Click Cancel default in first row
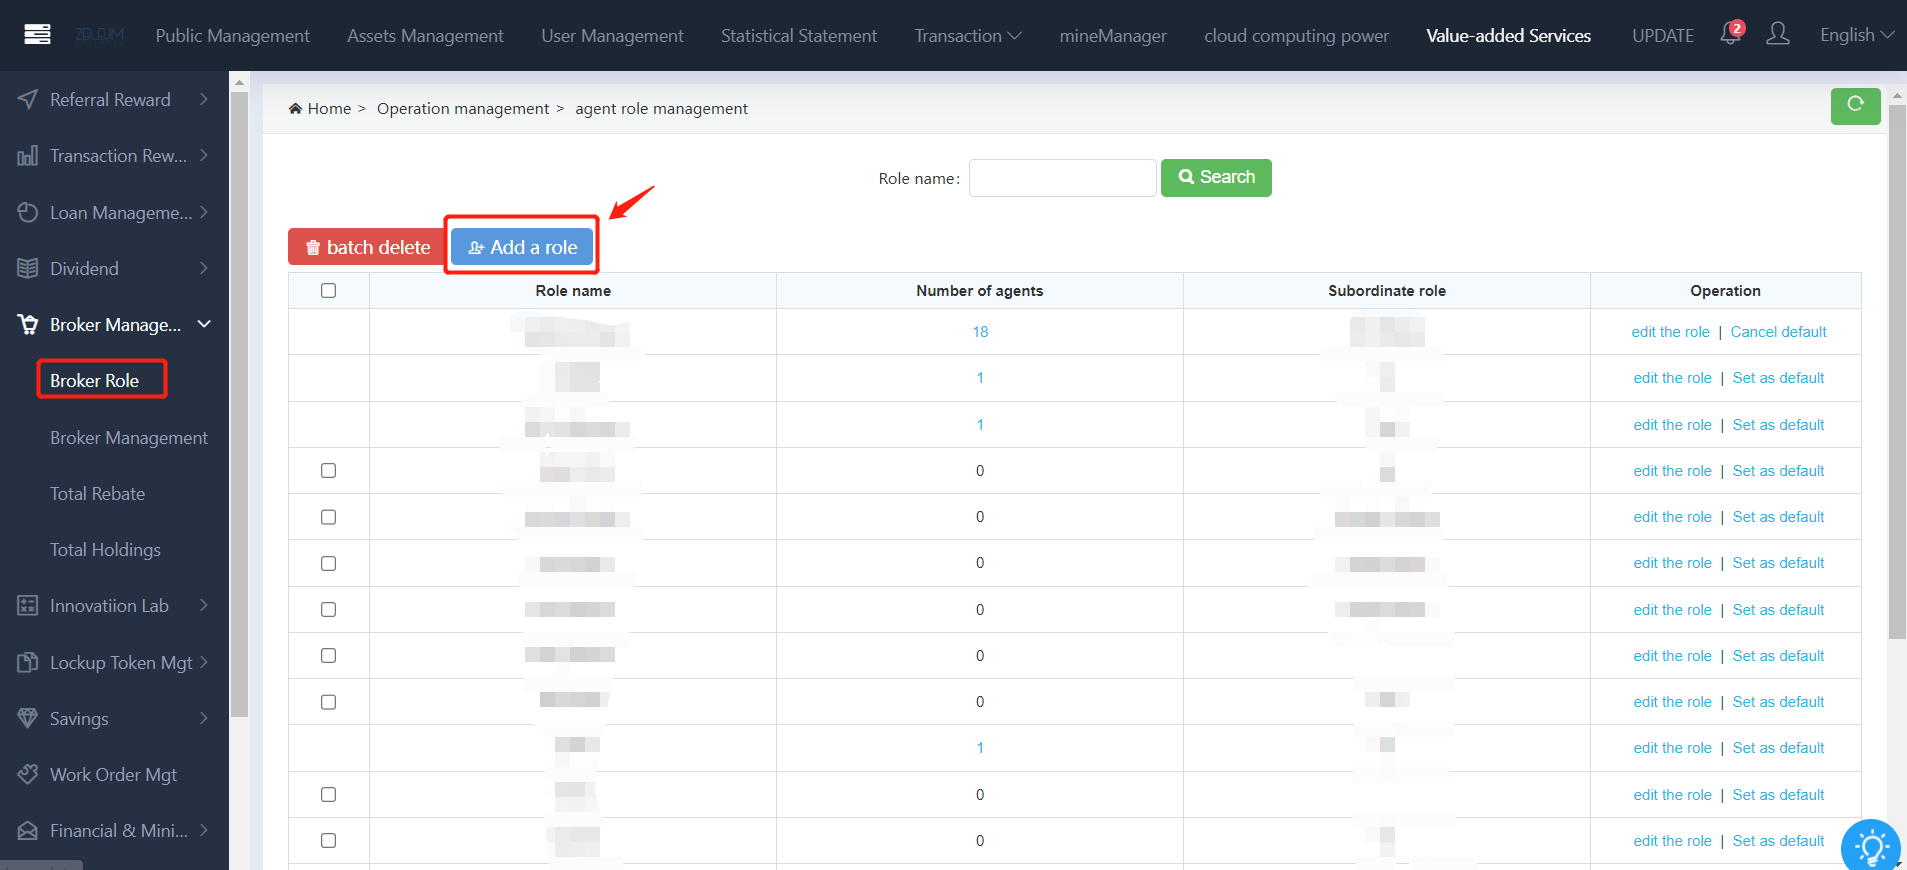The height and width of the screenshot is (870, 1907). 1778,331
